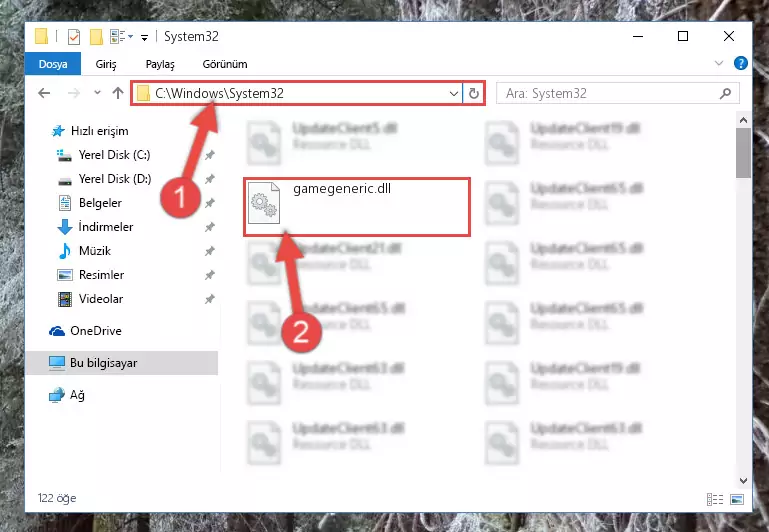Switch to large icons view in status bar

coord(737,499)
